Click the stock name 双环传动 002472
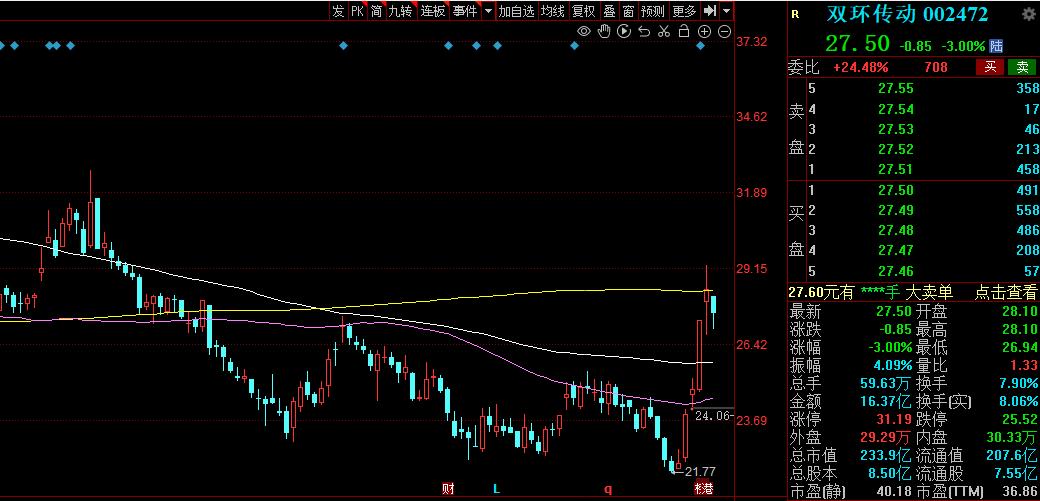1040x501 pixels. 907,14
